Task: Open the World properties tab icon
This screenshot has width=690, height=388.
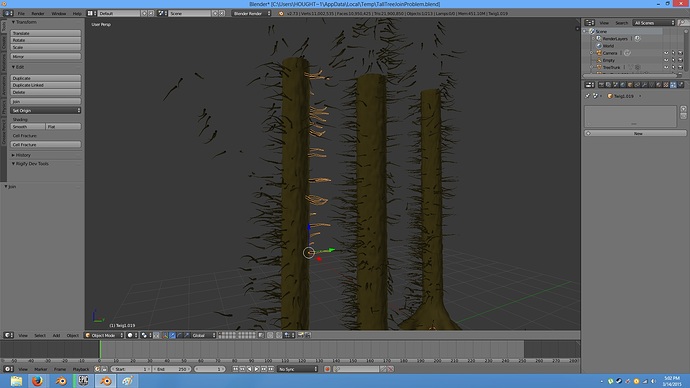Action: click(x=623, y=84)
